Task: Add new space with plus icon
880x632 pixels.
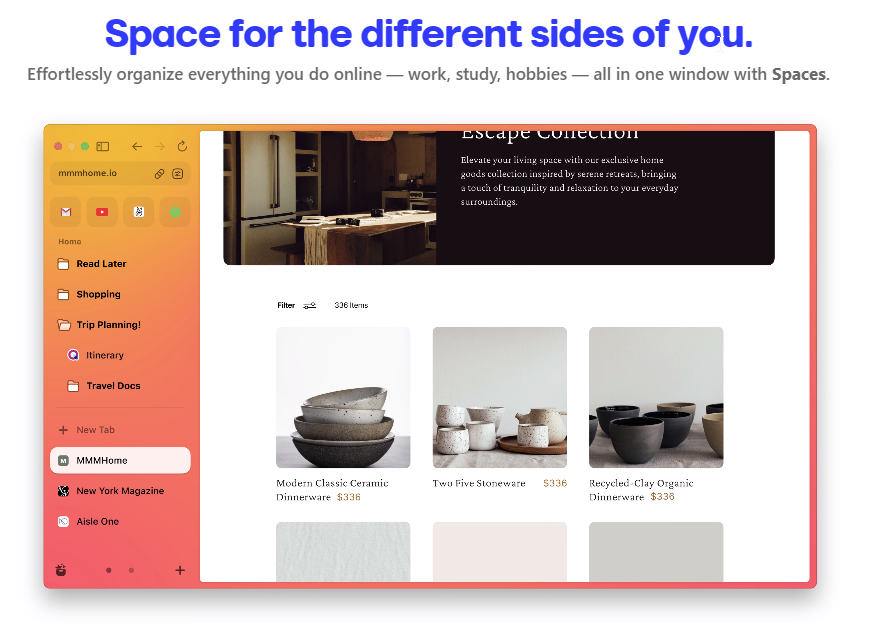Action: tap(180, 570)
